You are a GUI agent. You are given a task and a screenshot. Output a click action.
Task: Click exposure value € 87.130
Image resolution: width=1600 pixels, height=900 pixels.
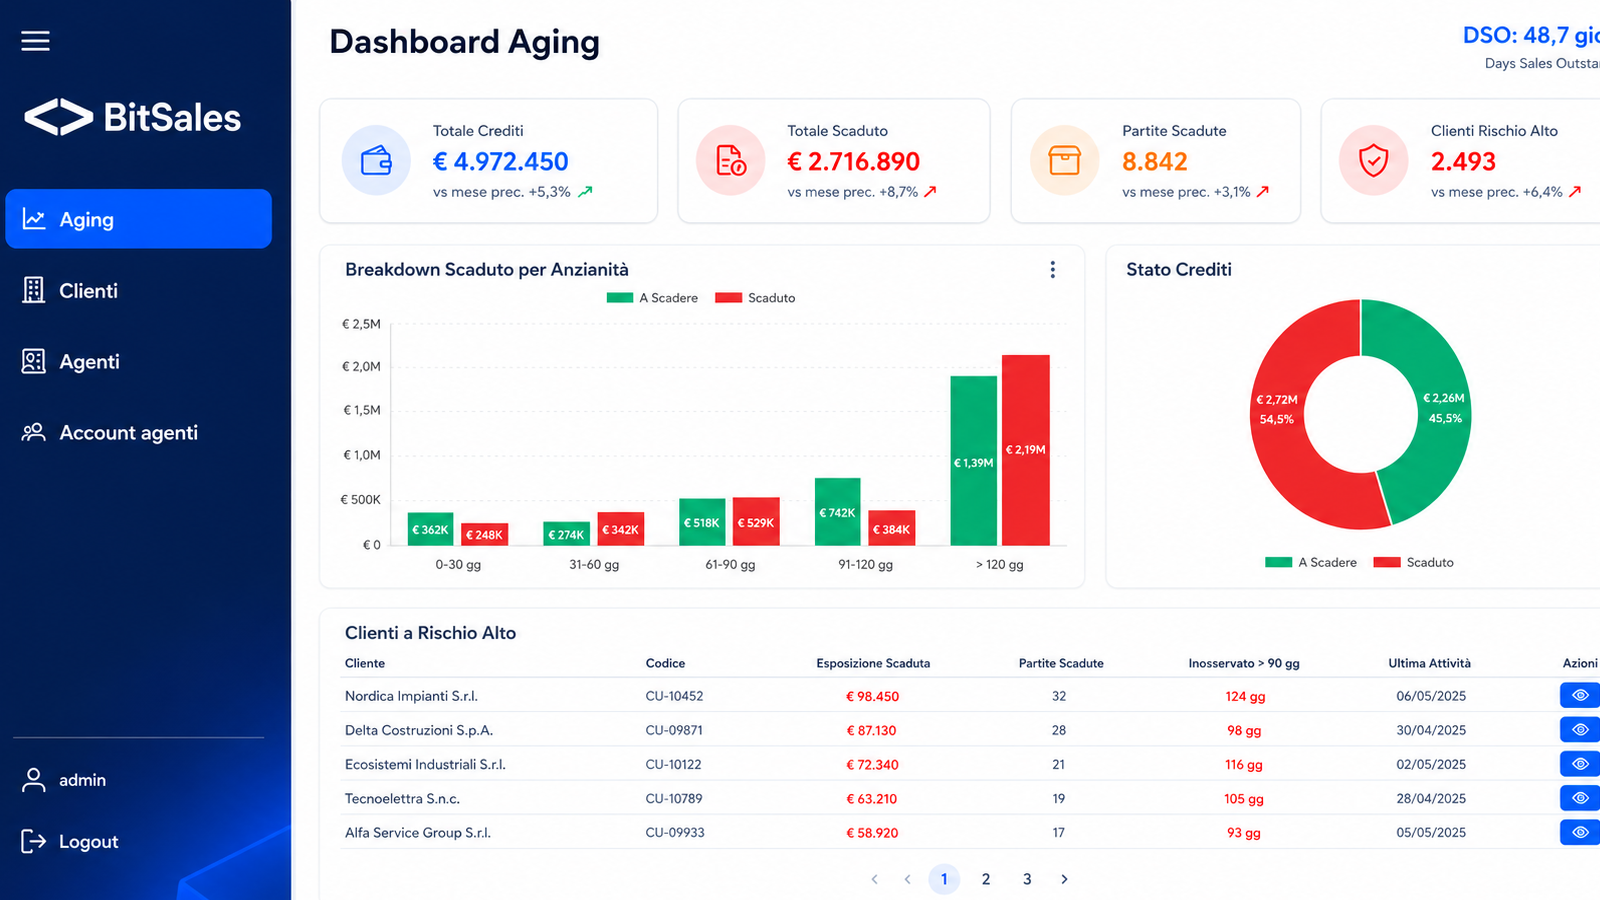(x=871, y=730)
